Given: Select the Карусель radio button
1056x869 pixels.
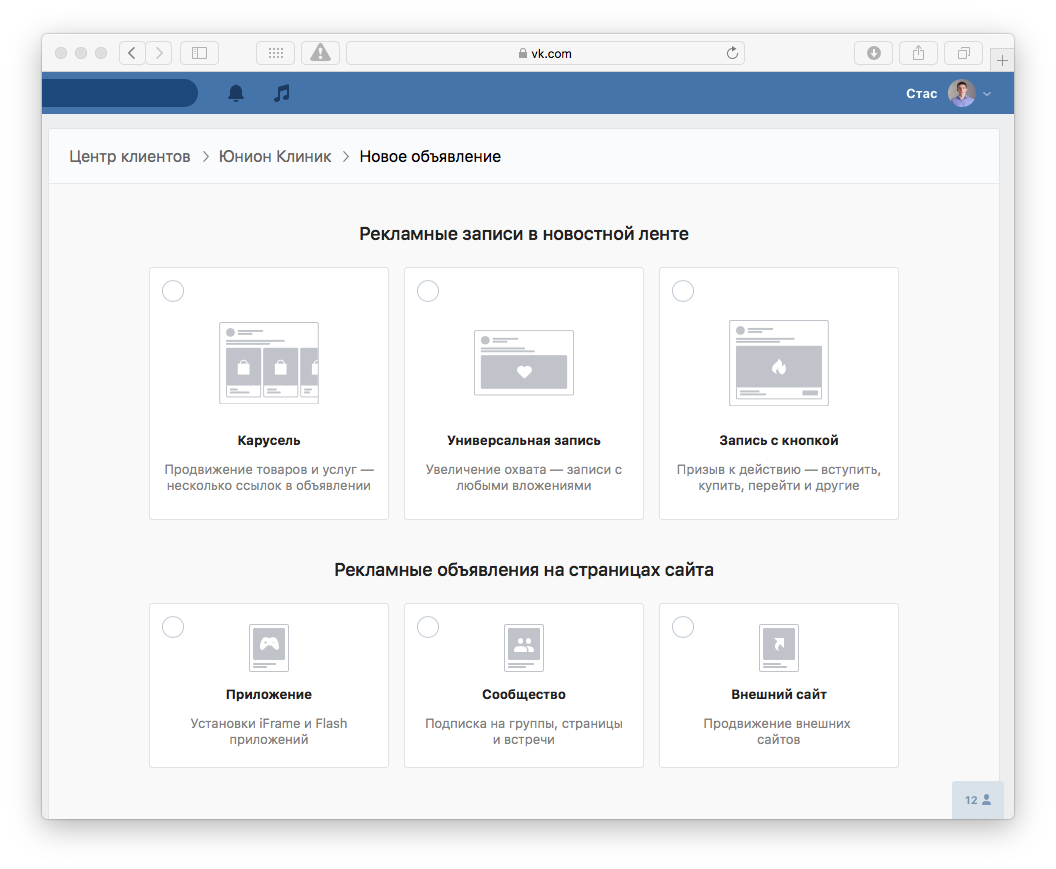Looking at the screenshot, I should pos(173,291).
